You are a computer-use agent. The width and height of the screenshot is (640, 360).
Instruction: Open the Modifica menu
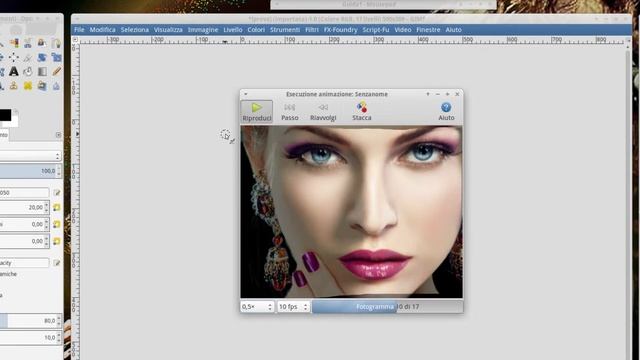click(x=102, y=30)
